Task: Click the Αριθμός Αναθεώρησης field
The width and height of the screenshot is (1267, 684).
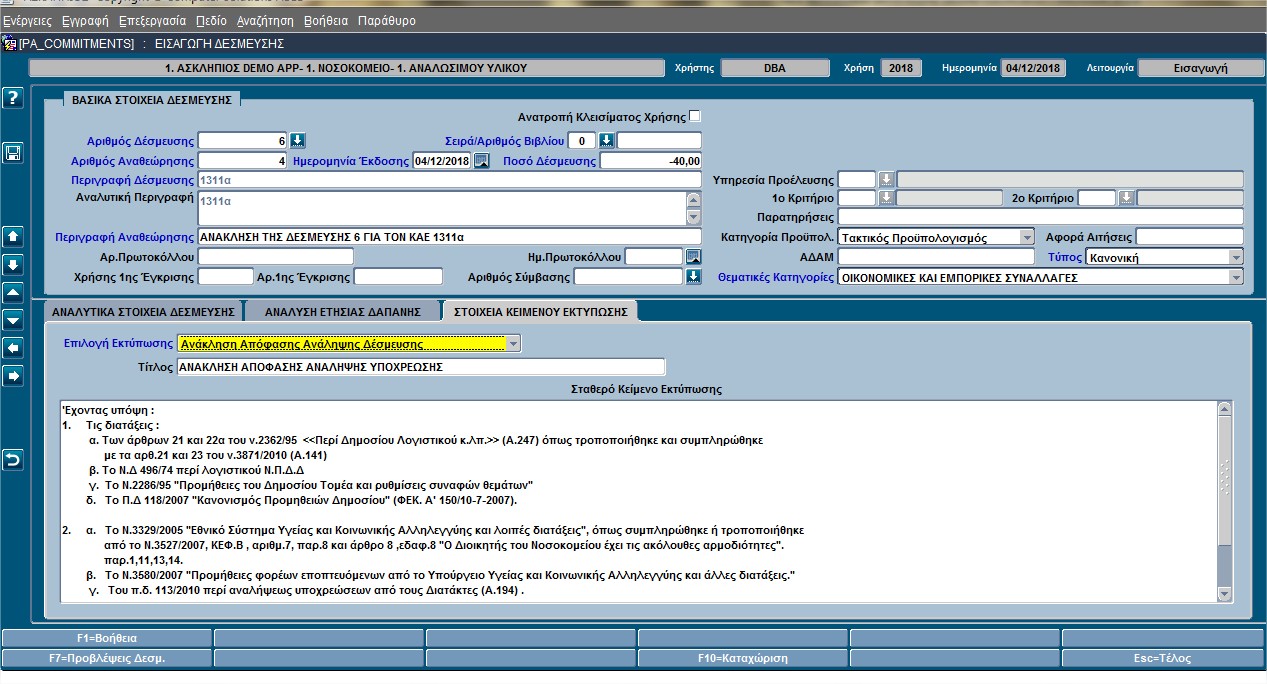Action: 243,161
